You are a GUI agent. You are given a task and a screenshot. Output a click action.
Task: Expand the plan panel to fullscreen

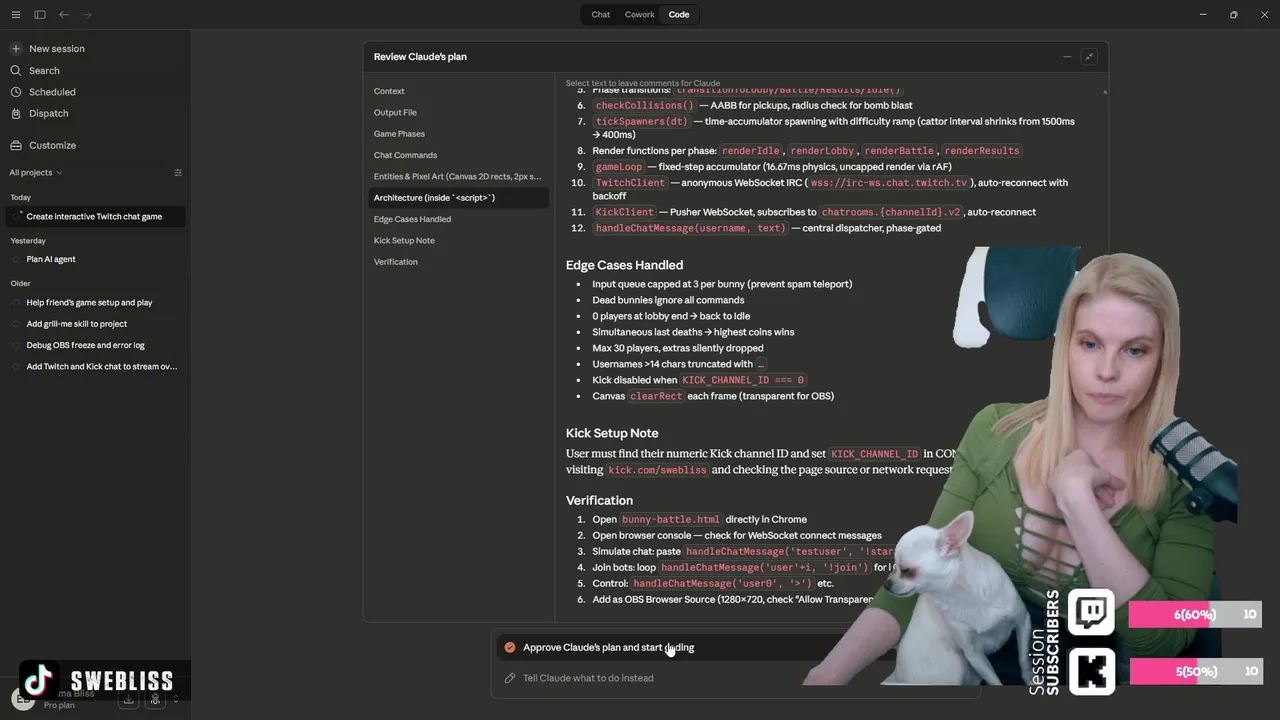pyautogui.click(x=1089, y=57)
